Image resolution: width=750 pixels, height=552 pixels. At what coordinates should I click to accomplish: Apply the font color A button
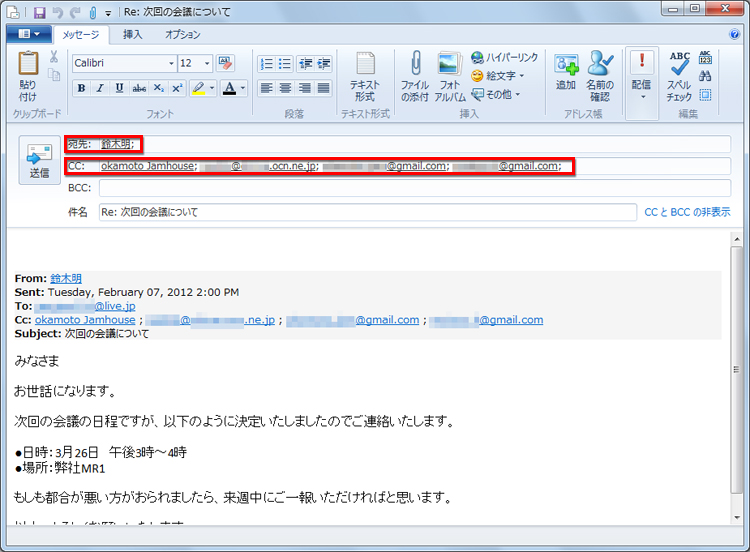[x=230, y=88]
